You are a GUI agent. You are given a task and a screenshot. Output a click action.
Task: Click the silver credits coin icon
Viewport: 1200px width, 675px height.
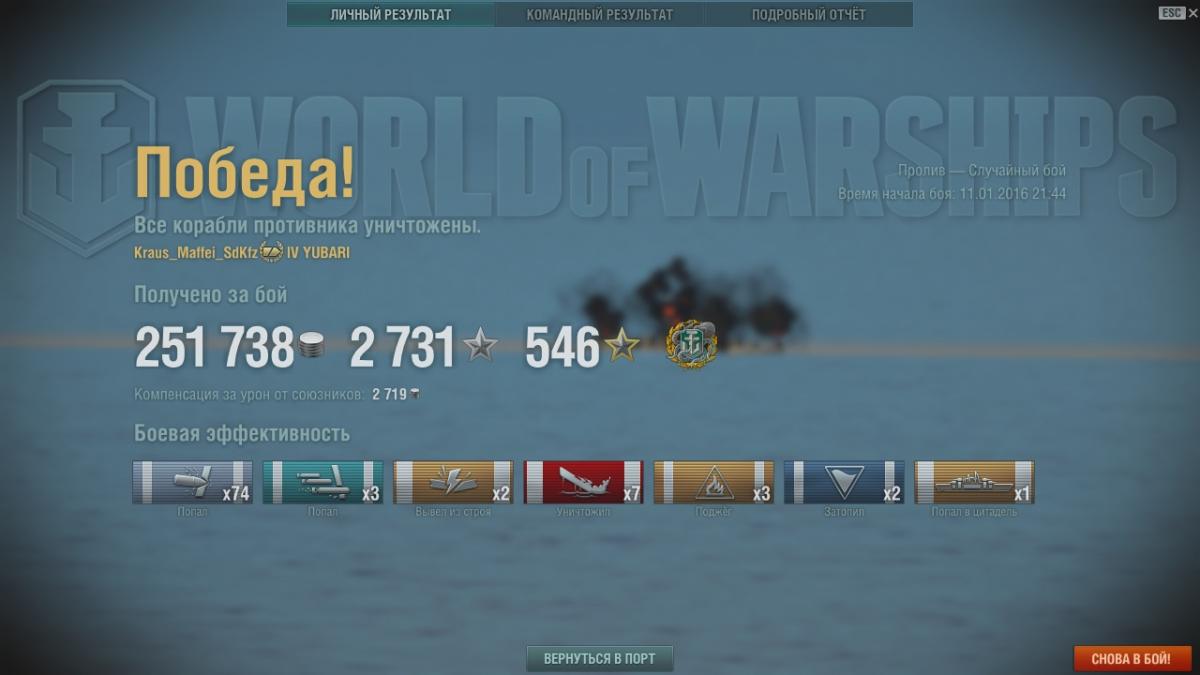click(x=311, y=347)
